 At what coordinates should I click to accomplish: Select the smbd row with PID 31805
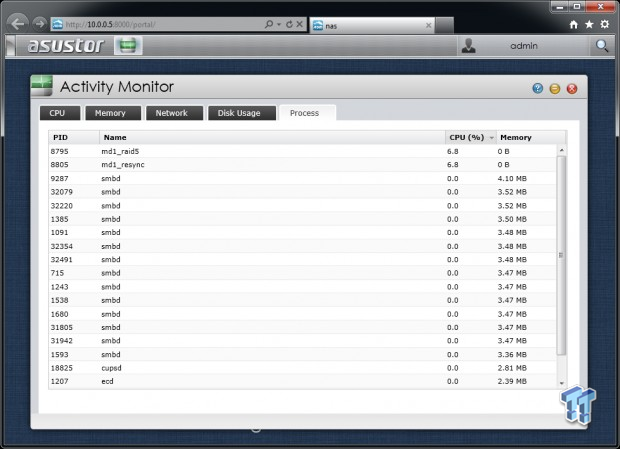click(x=302, y=327)
